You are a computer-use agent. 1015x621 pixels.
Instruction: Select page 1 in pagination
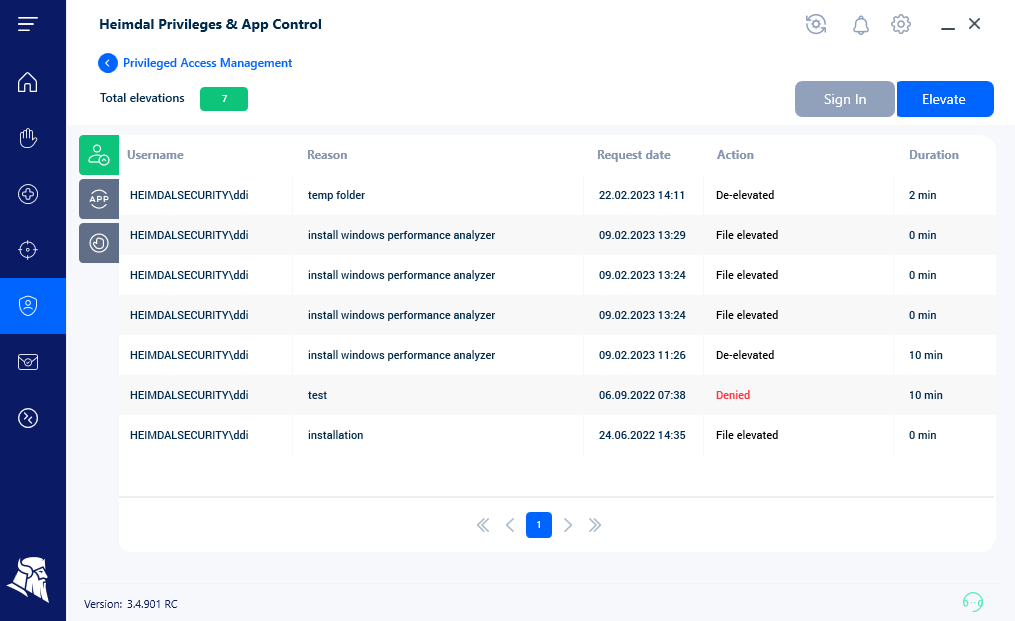point(539,525)
